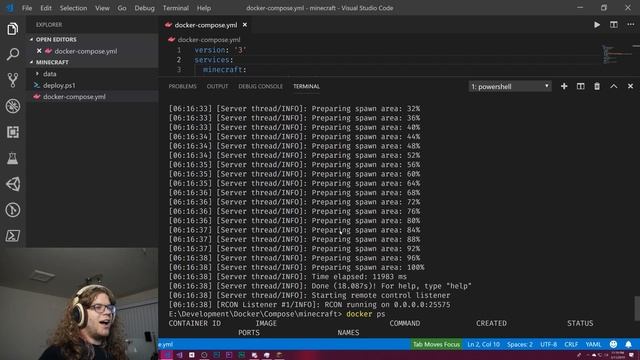Open the Help menu

click(x=204, y=8)
